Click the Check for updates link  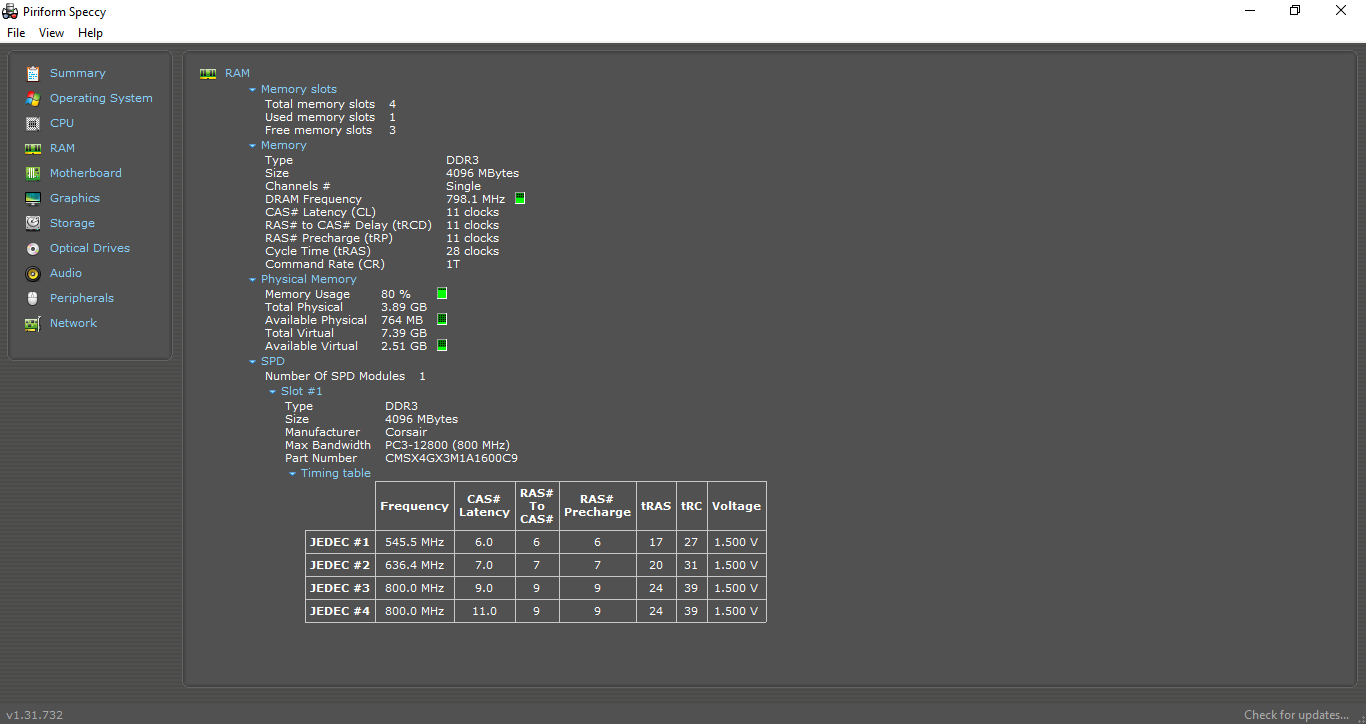click(x=1297, y=715)
